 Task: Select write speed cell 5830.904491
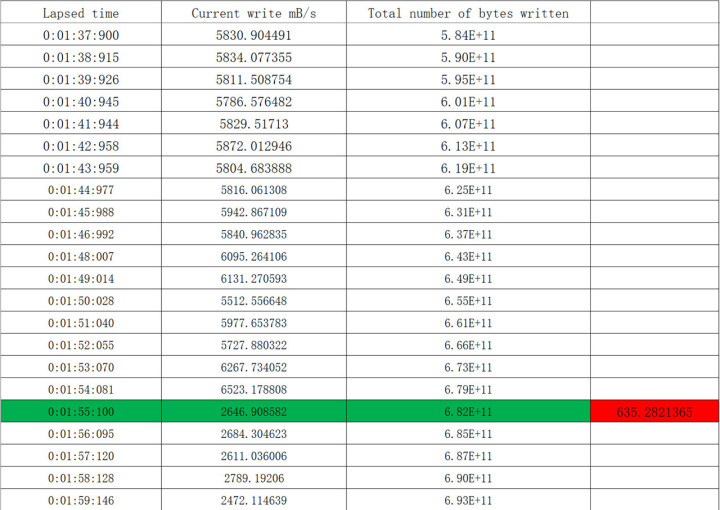click(x=254, y=34)
